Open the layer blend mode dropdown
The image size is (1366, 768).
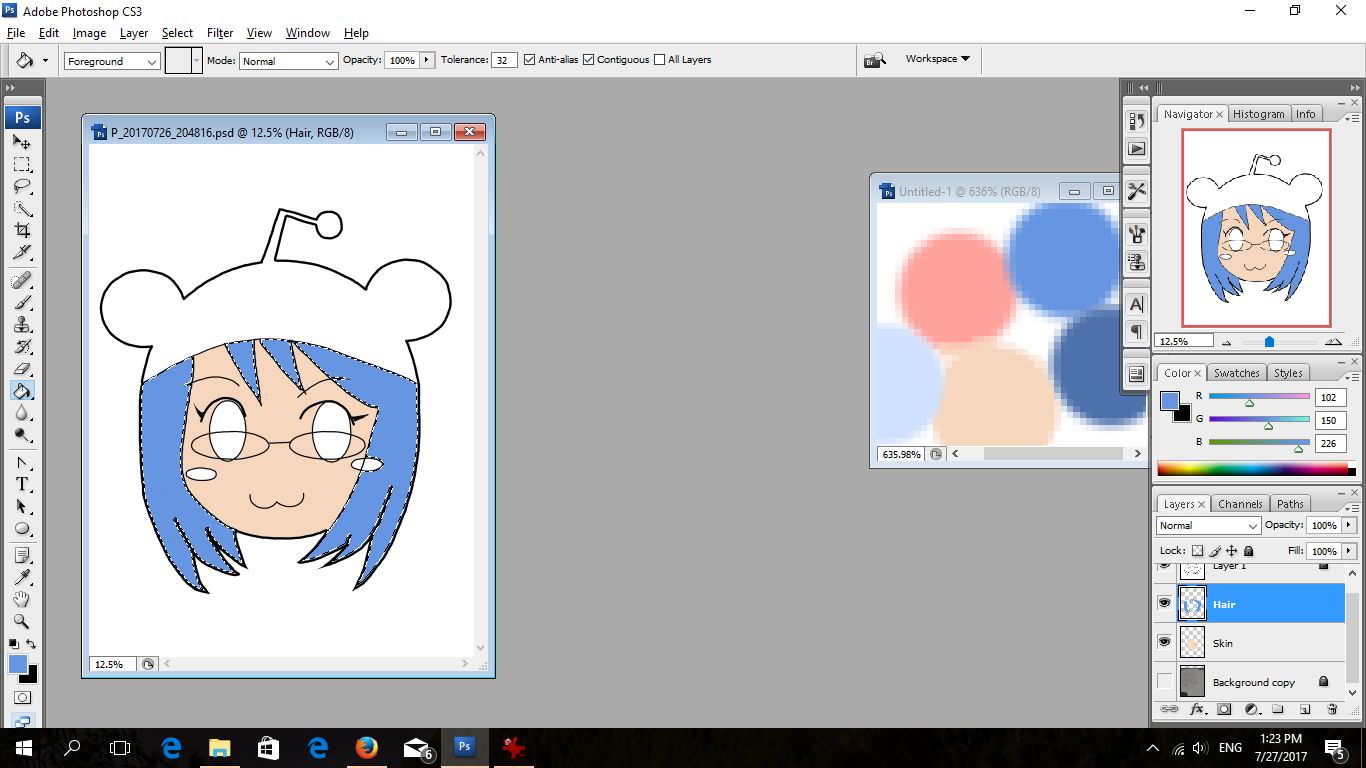1208,525
